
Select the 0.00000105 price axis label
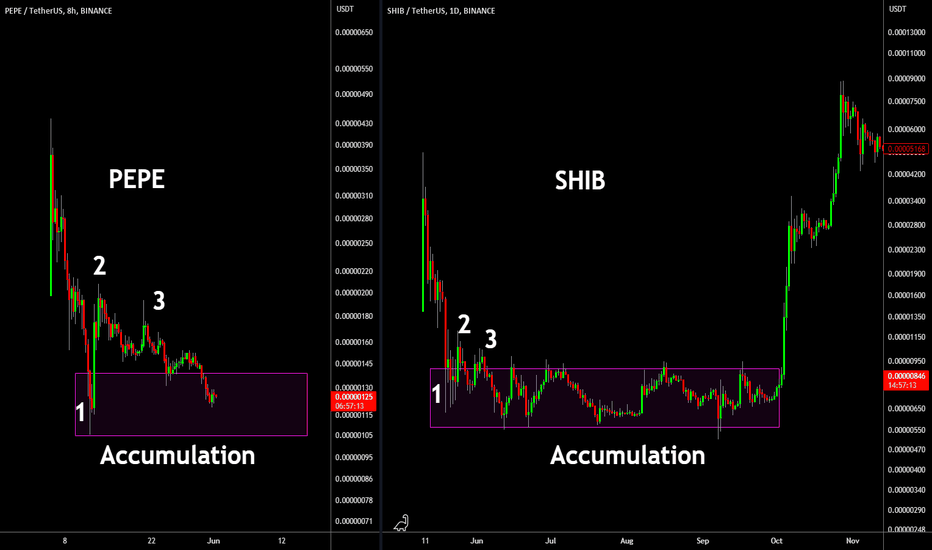pyautogui.click(x=354, y=436)
